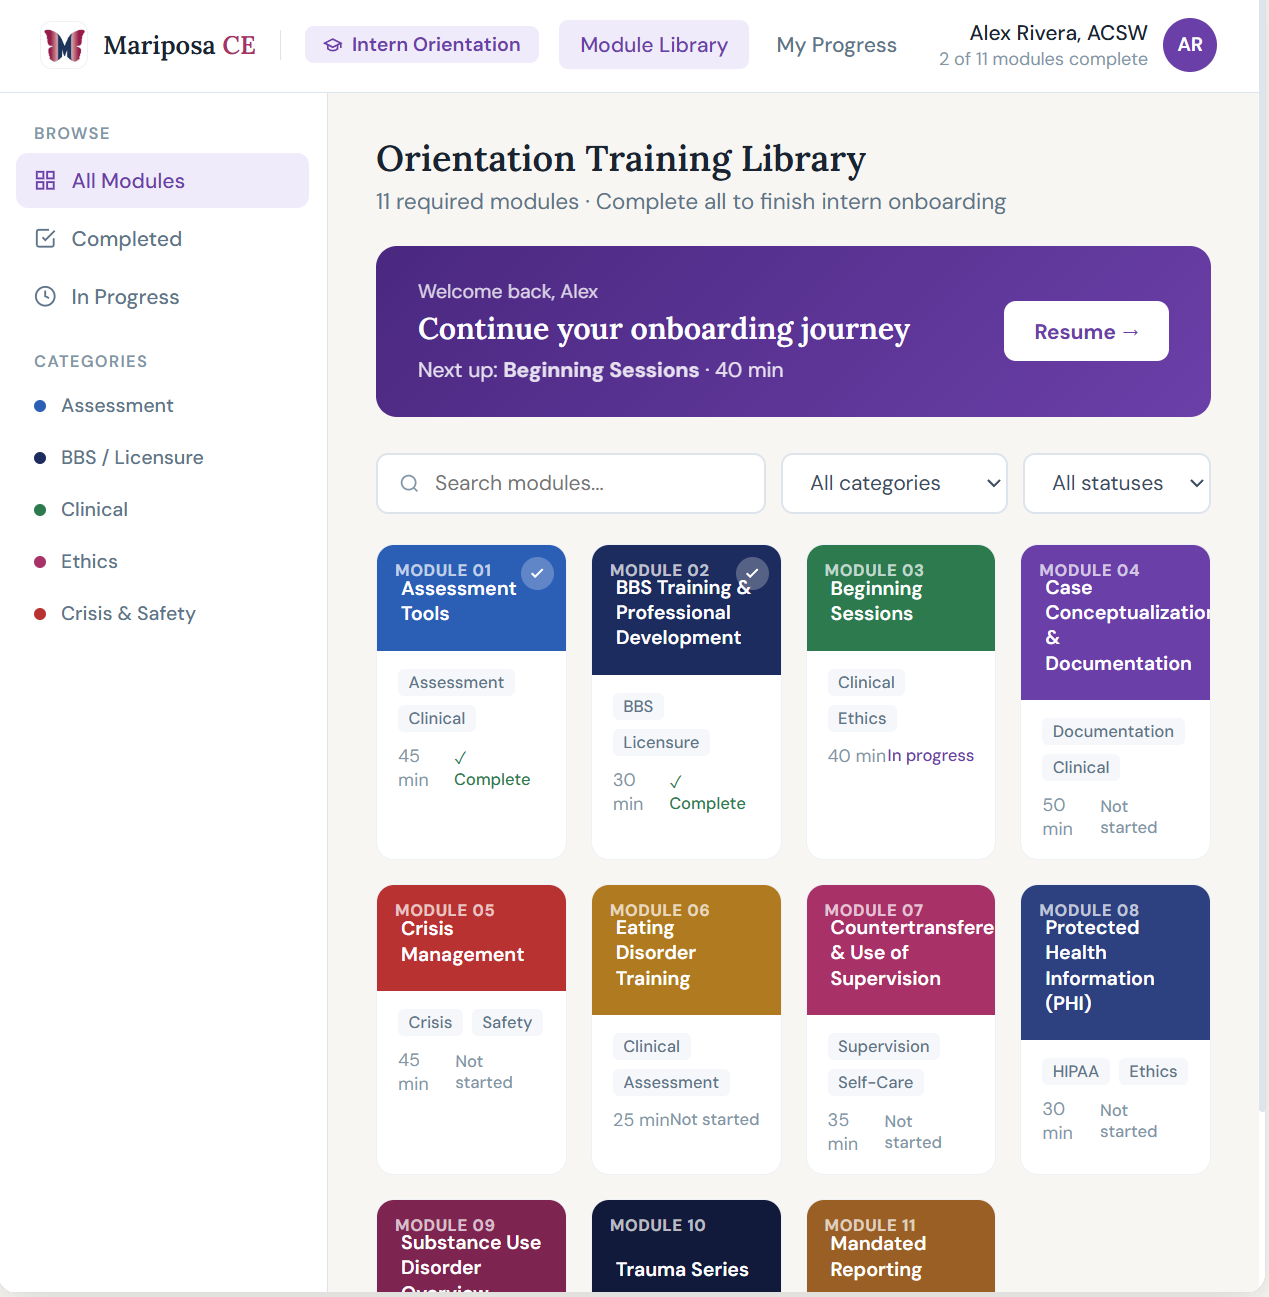This screenshot has width=1269, height=1297.
Task: Show All Modules in the sidebar
Action: 162,180
